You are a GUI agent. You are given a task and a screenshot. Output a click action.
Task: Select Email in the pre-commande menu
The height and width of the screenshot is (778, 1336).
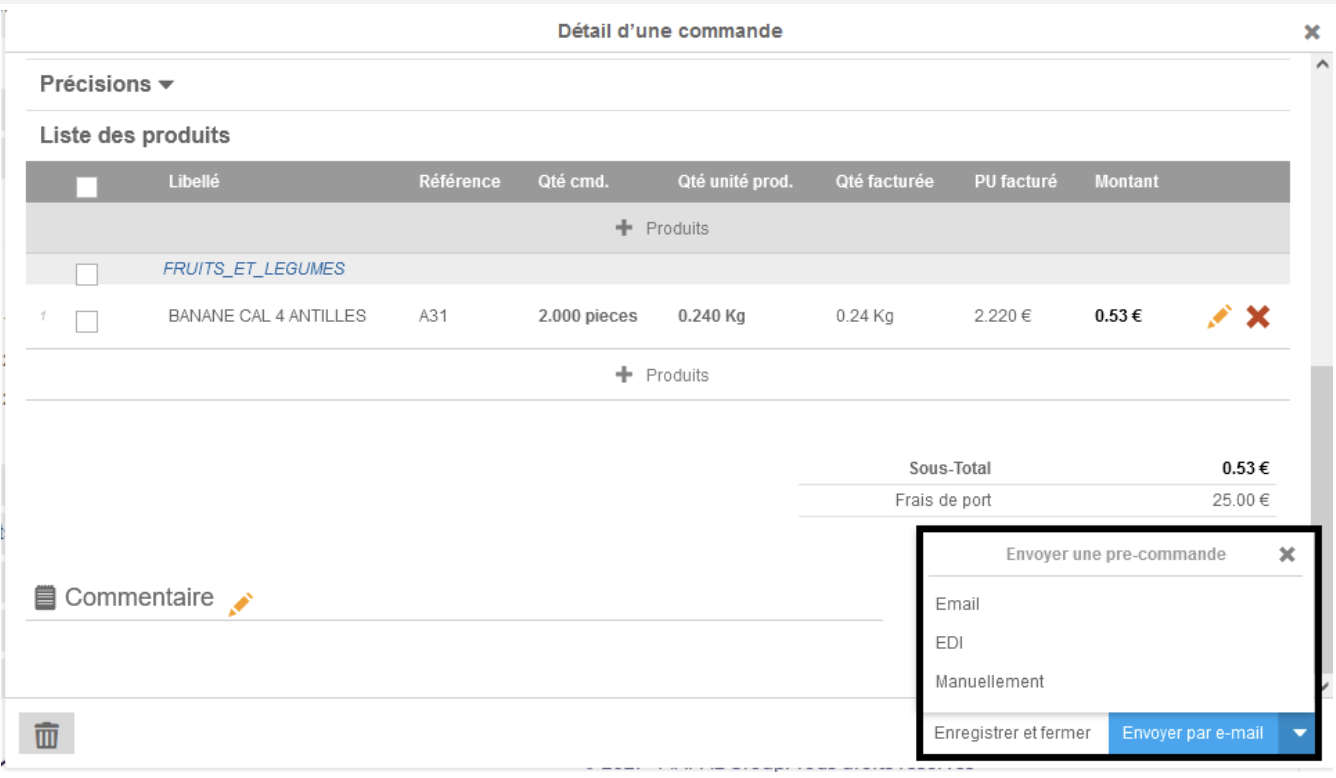[x=957, y=604]
